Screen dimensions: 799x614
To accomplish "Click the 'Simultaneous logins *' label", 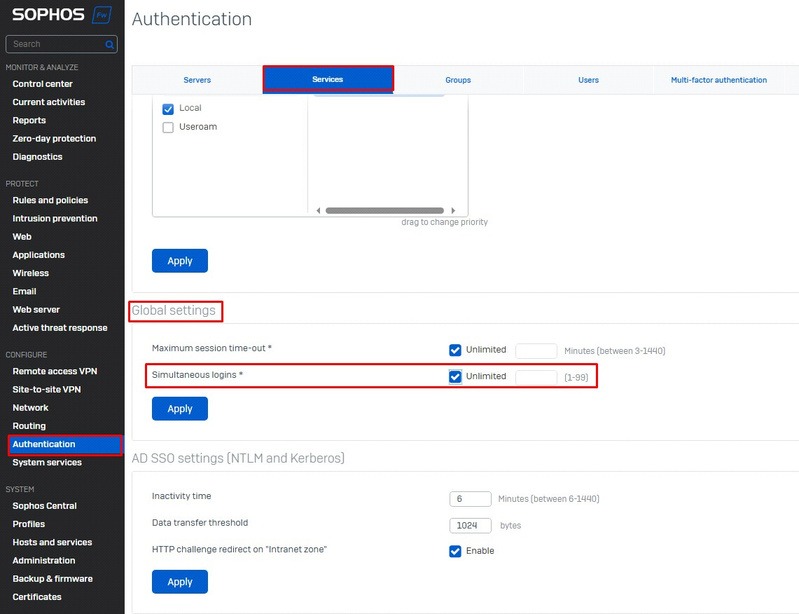I will tap(197, 375).
